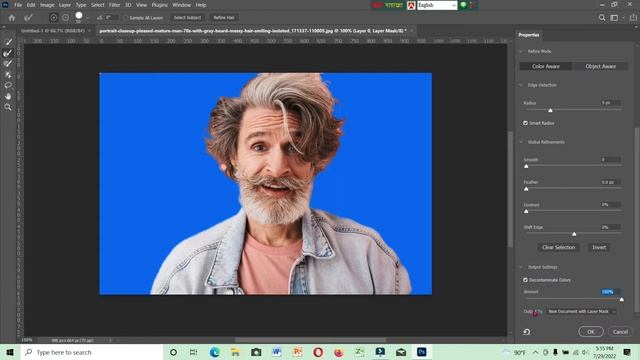Click the Feather slider handle
Image resolution: width=640 pixels, height=360 pixels.
(x=526, y=189)
